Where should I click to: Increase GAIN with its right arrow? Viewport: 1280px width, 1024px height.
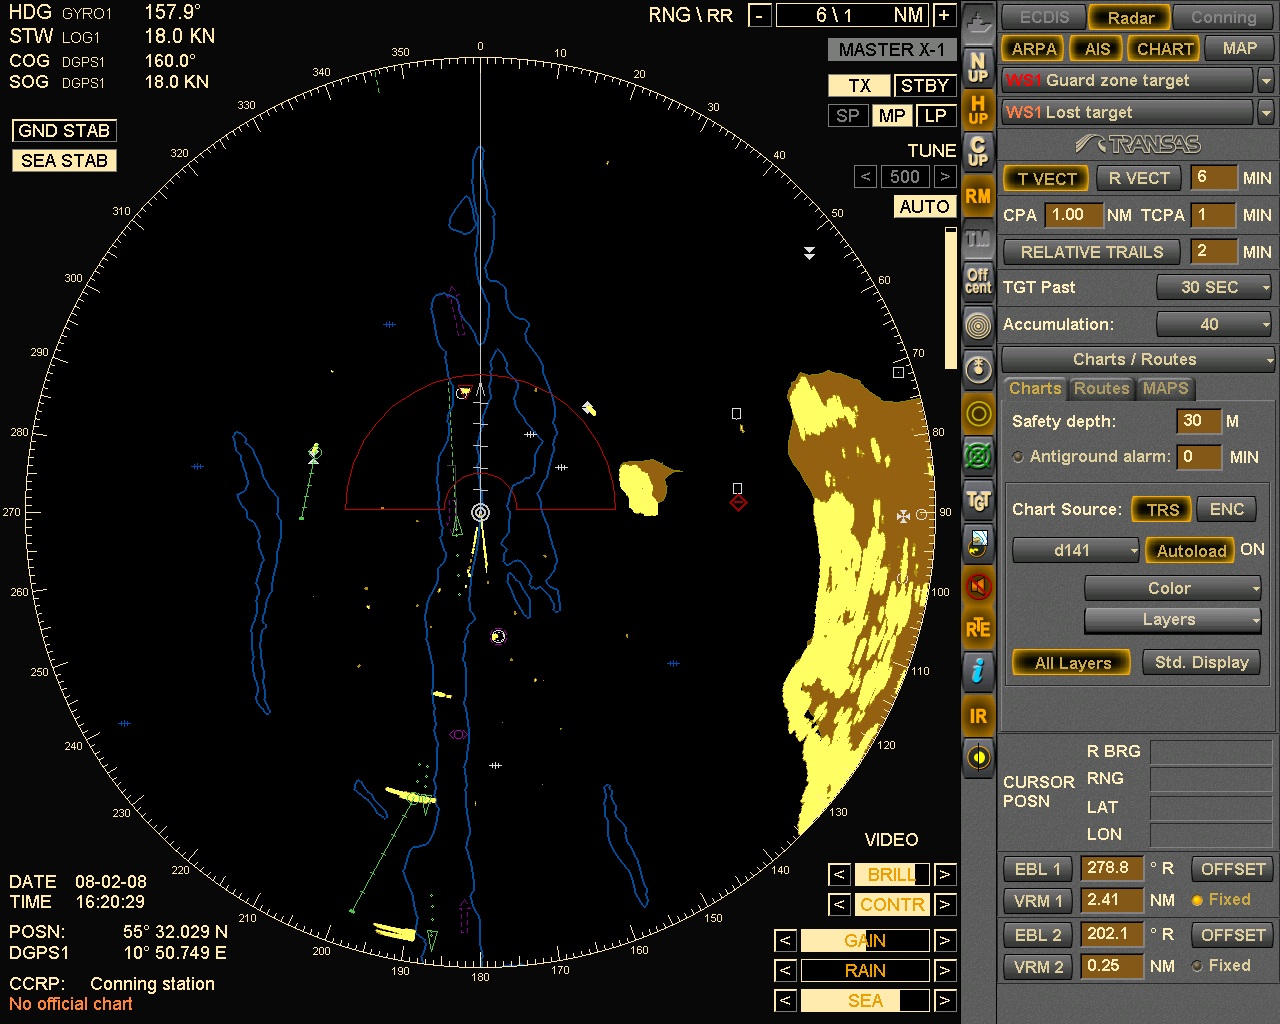coord(943,940)
